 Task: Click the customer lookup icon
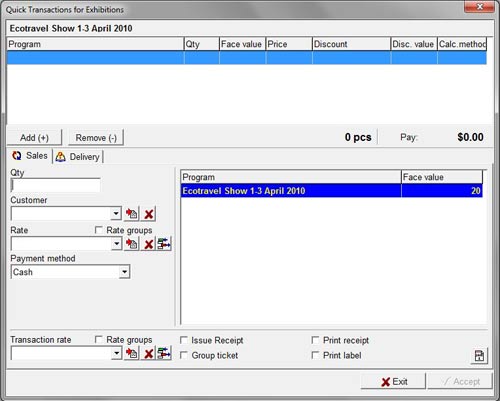132,214
